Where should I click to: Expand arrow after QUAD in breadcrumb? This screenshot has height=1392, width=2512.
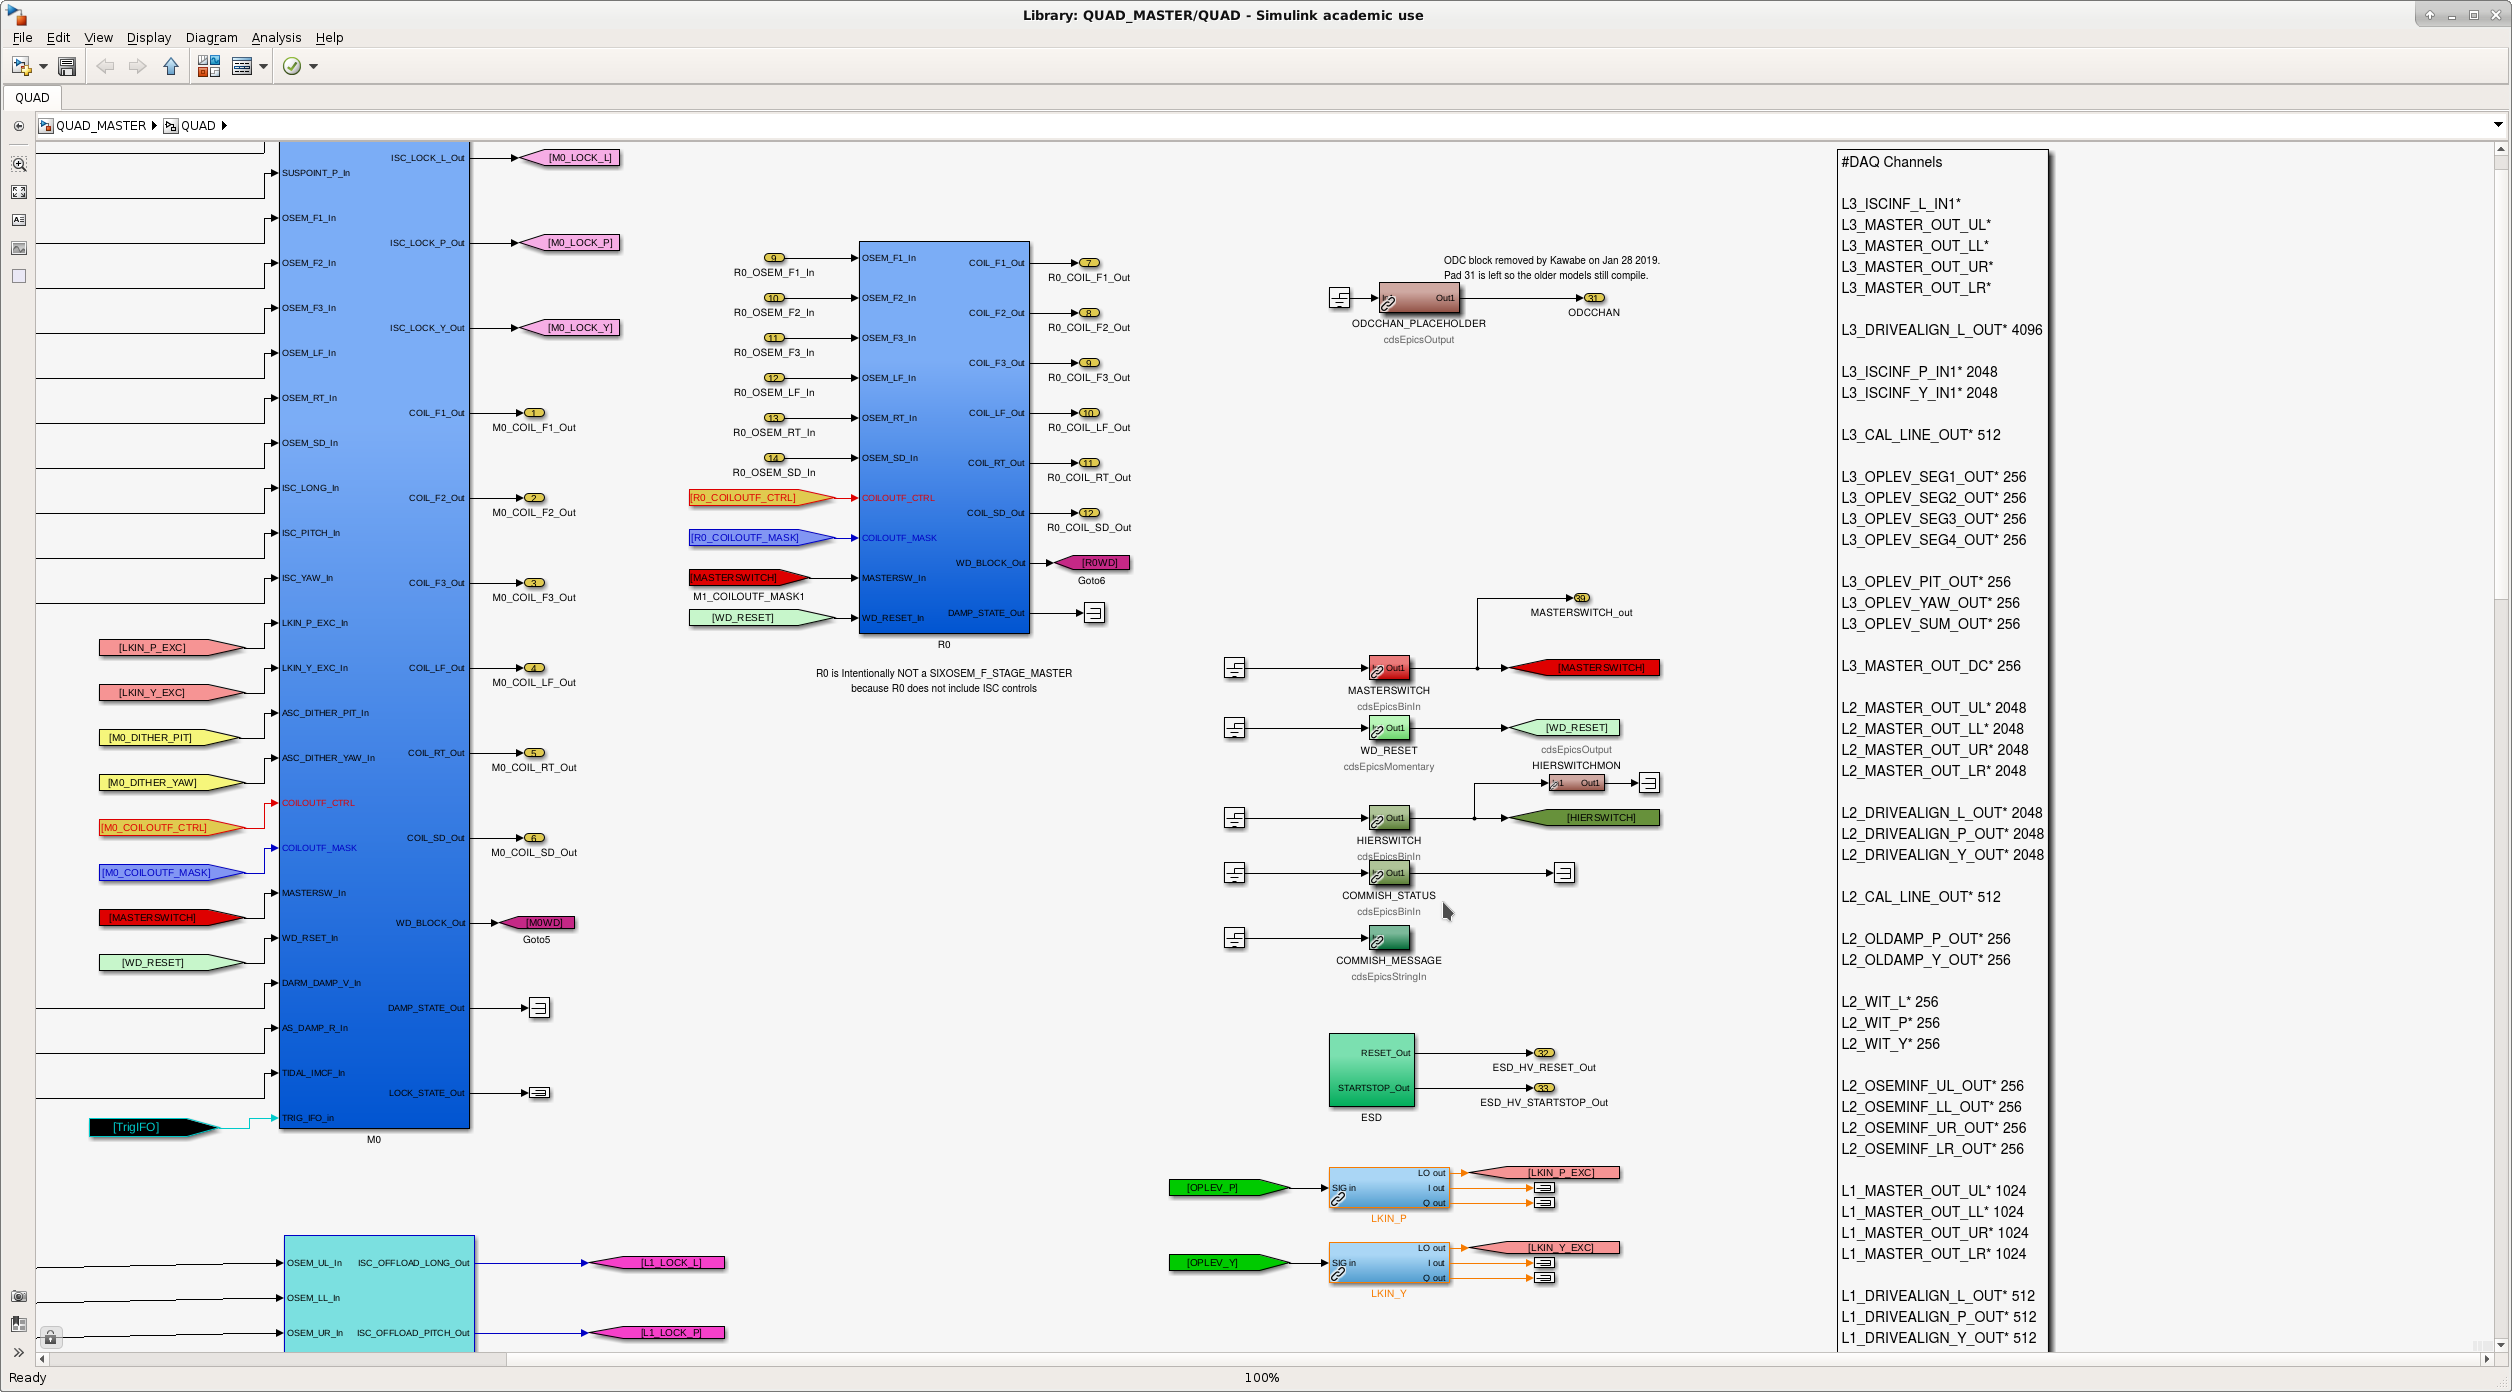pos(224,126)
